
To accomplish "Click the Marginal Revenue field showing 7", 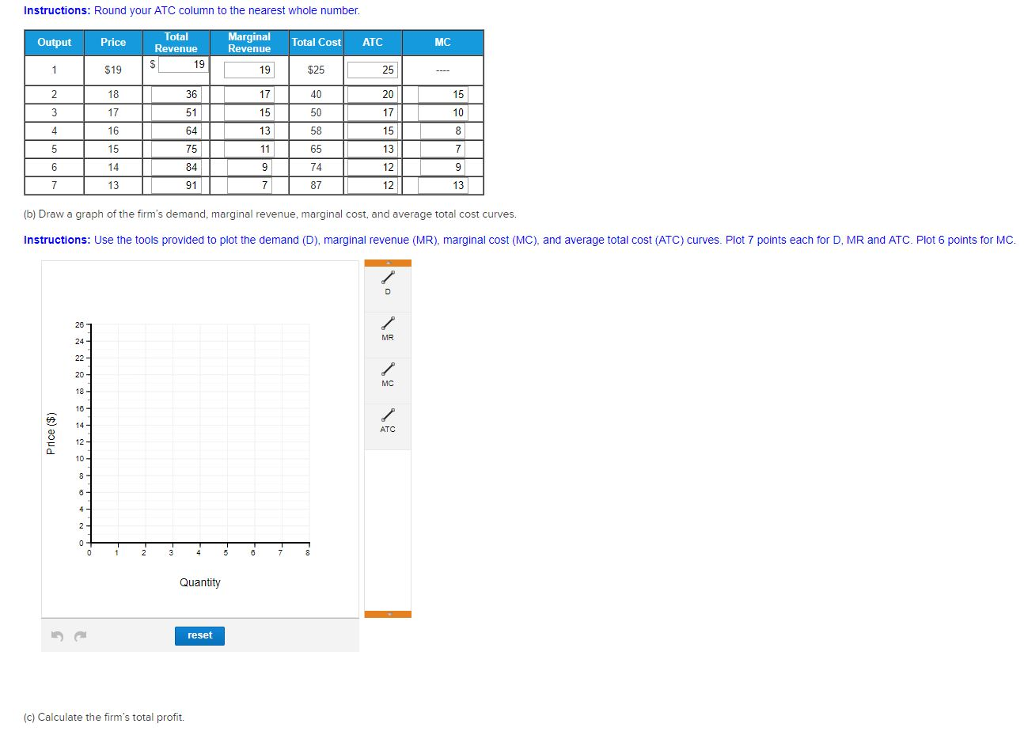I will coord(250,185).
